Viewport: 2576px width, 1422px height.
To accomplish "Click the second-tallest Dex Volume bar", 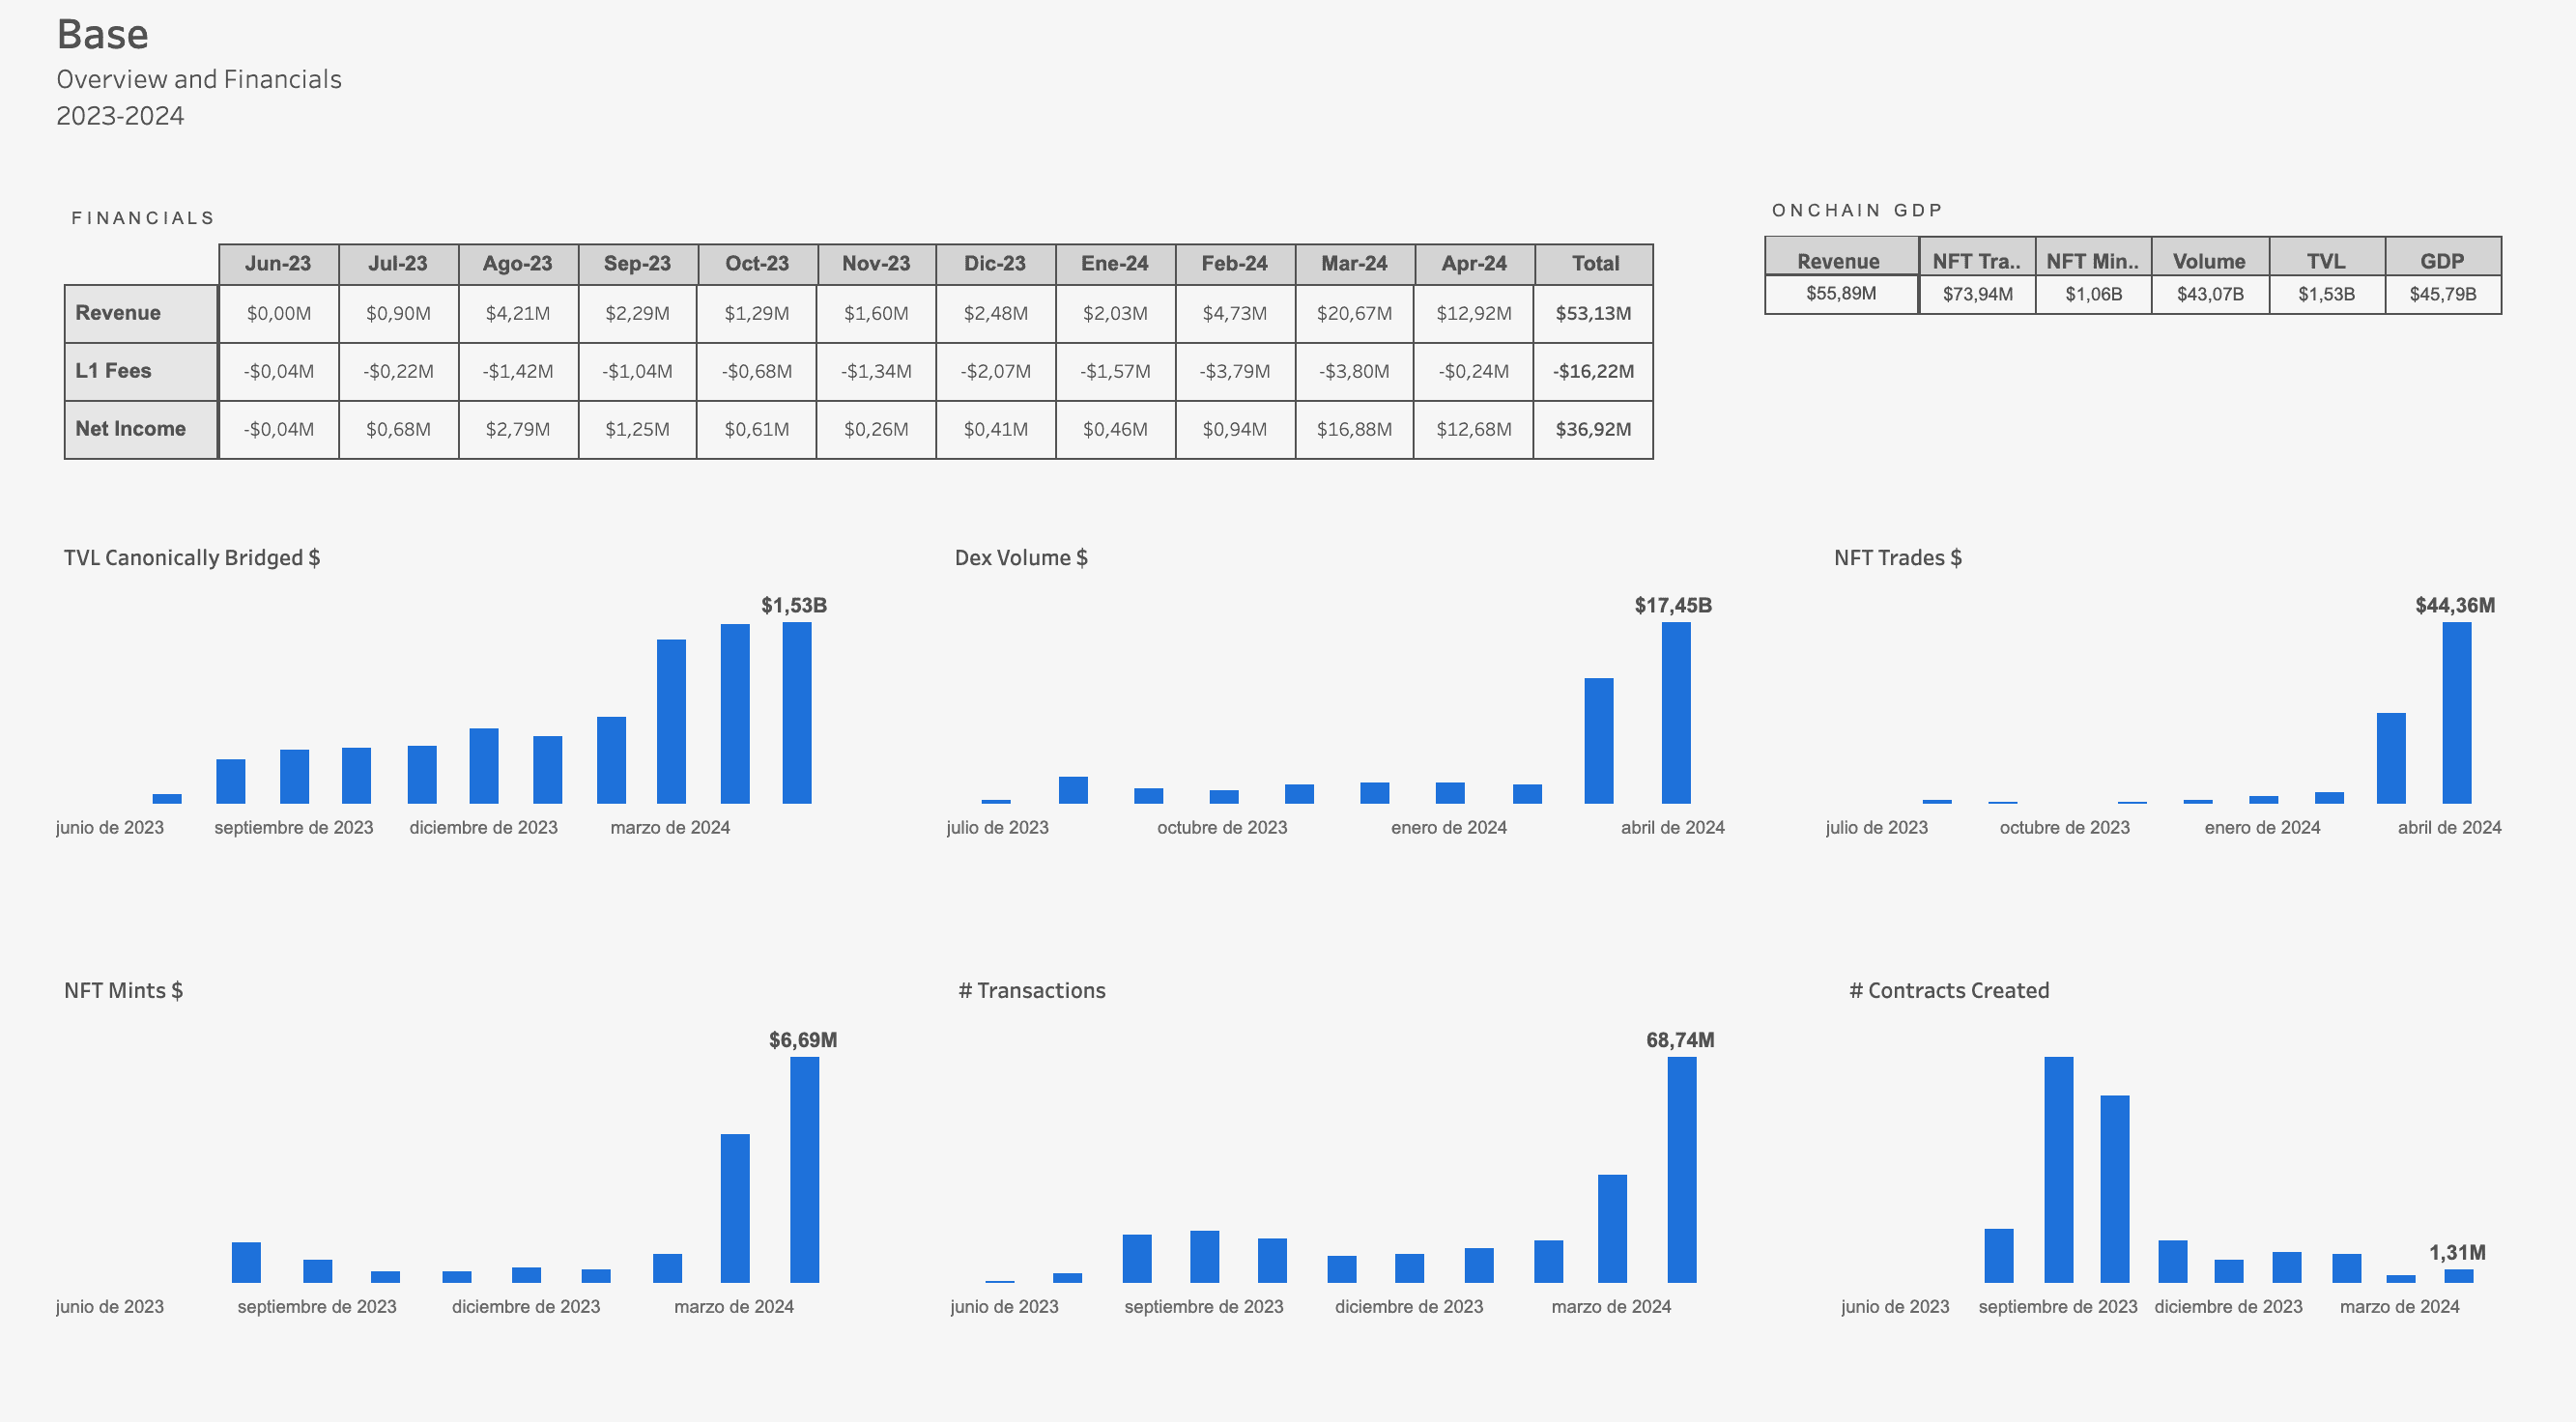I will pos(1599,741).
